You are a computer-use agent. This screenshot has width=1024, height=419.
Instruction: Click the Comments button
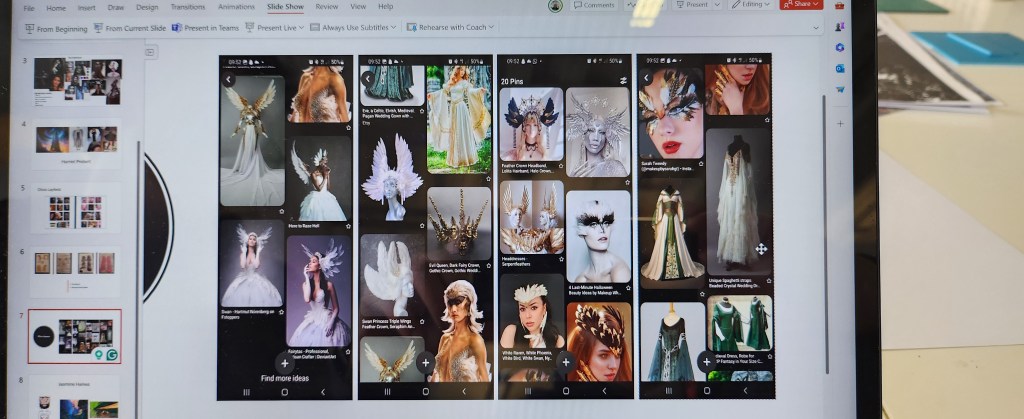[595, 5]
